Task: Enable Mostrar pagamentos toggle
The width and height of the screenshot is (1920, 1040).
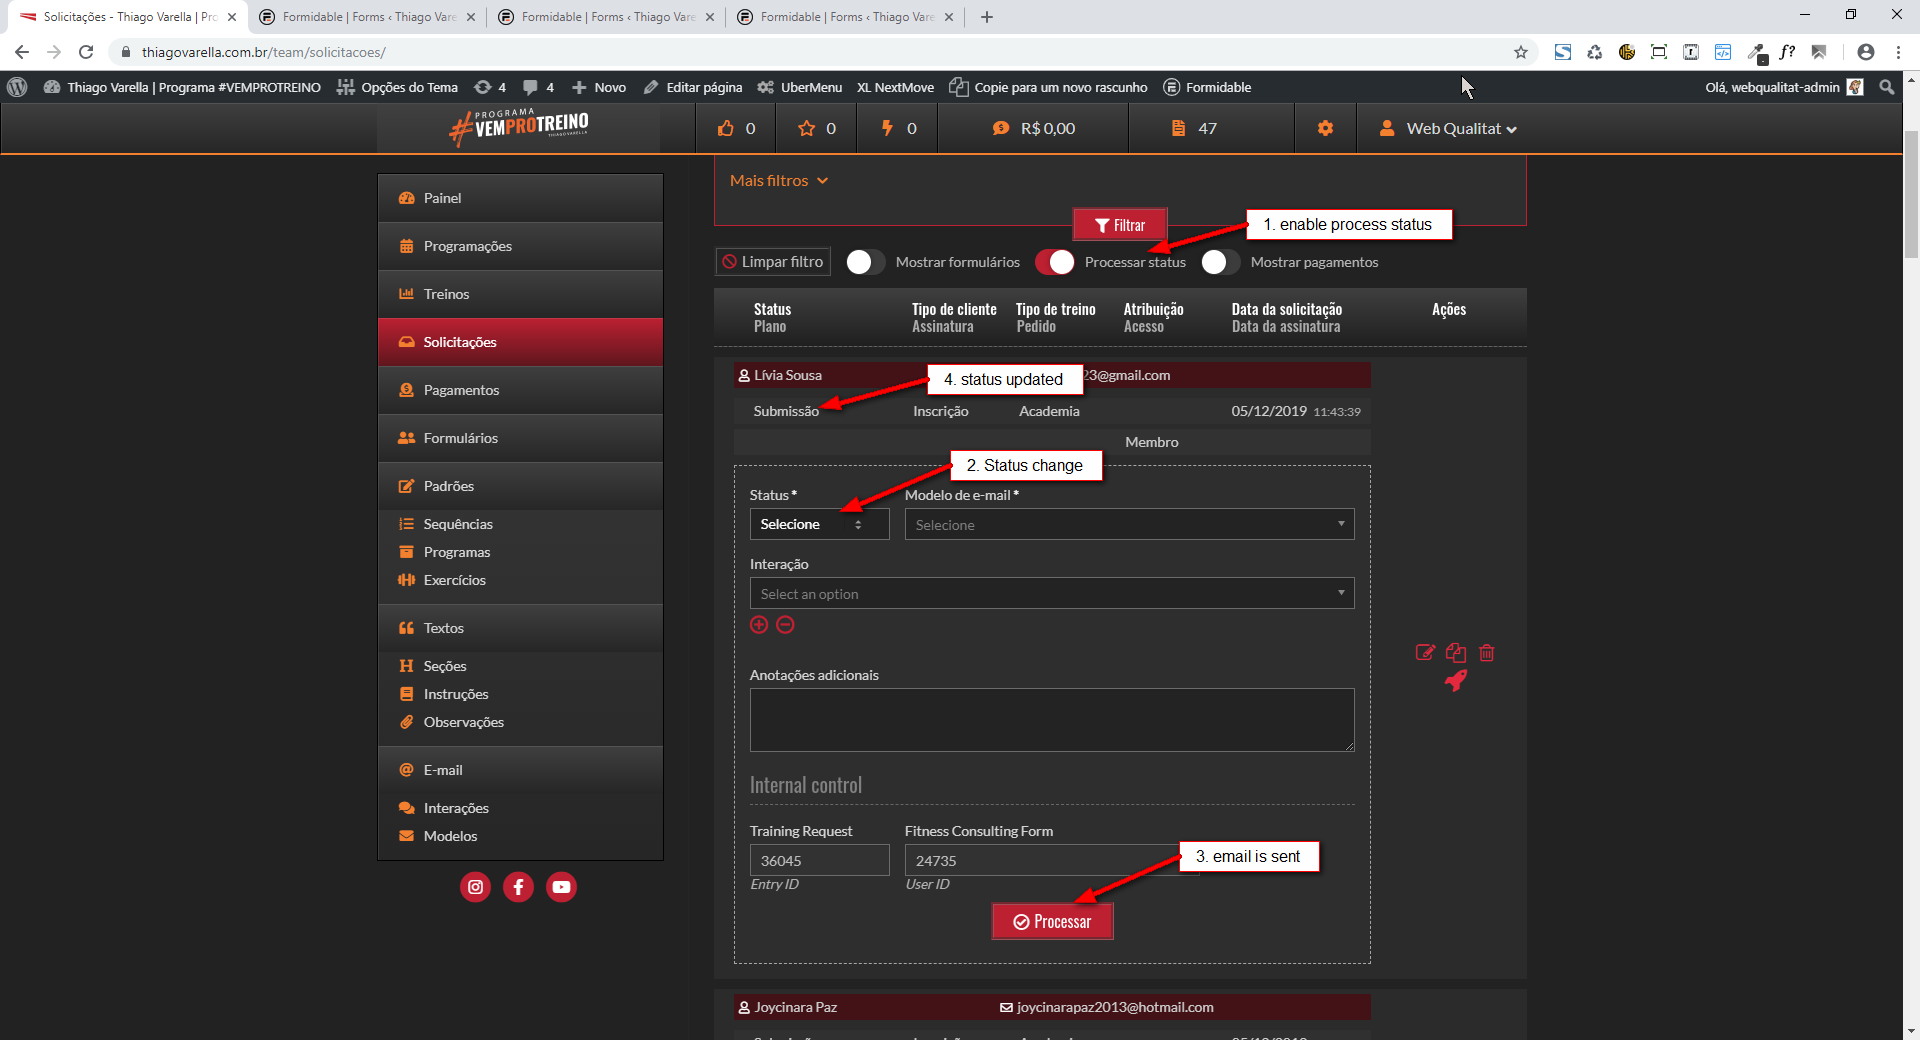Action: click(1220, 262)
